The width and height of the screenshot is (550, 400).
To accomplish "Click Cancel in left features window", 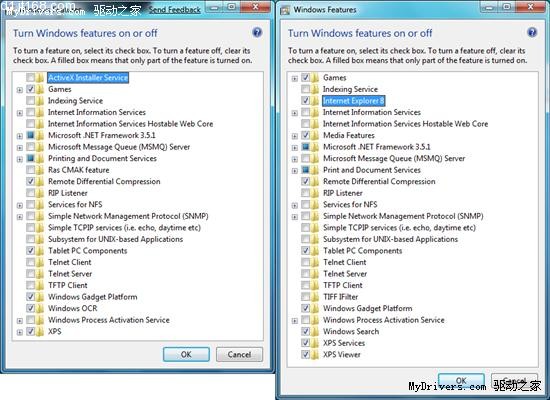I will pos(239,354).
